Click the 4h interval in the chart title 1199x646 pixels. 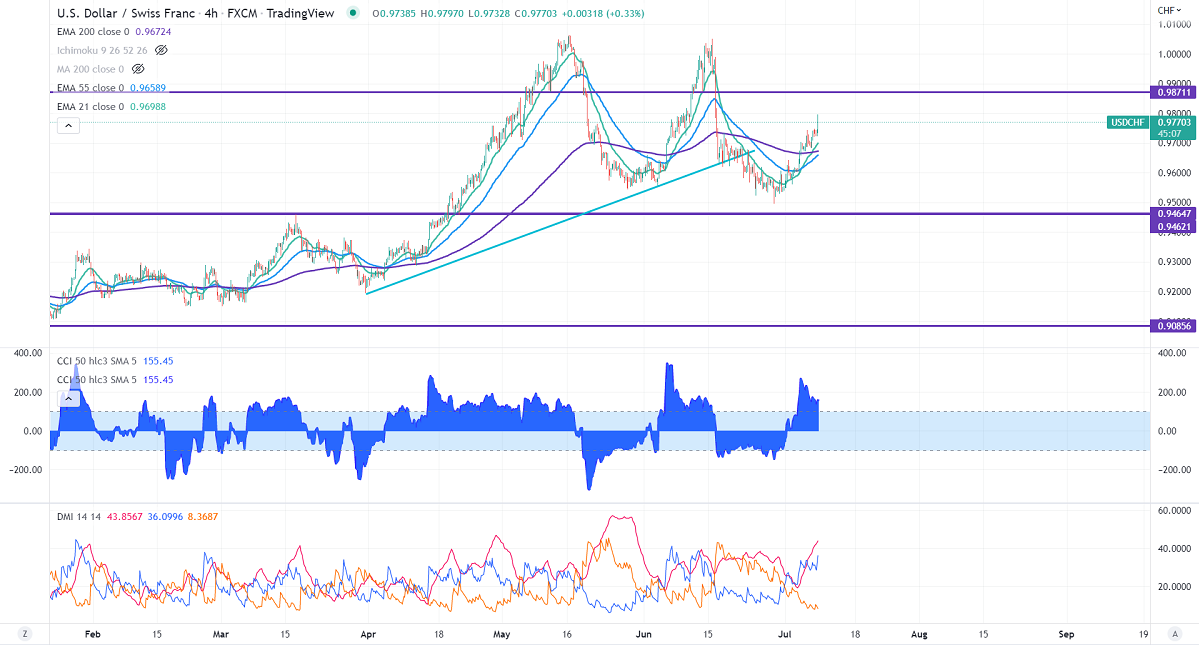point(211,13)
